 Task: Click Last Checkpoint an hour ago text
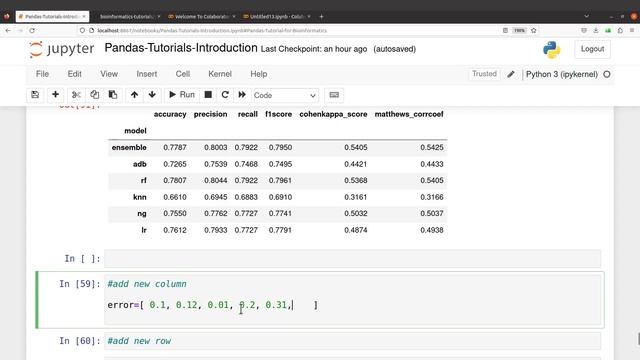pos(314,49)
